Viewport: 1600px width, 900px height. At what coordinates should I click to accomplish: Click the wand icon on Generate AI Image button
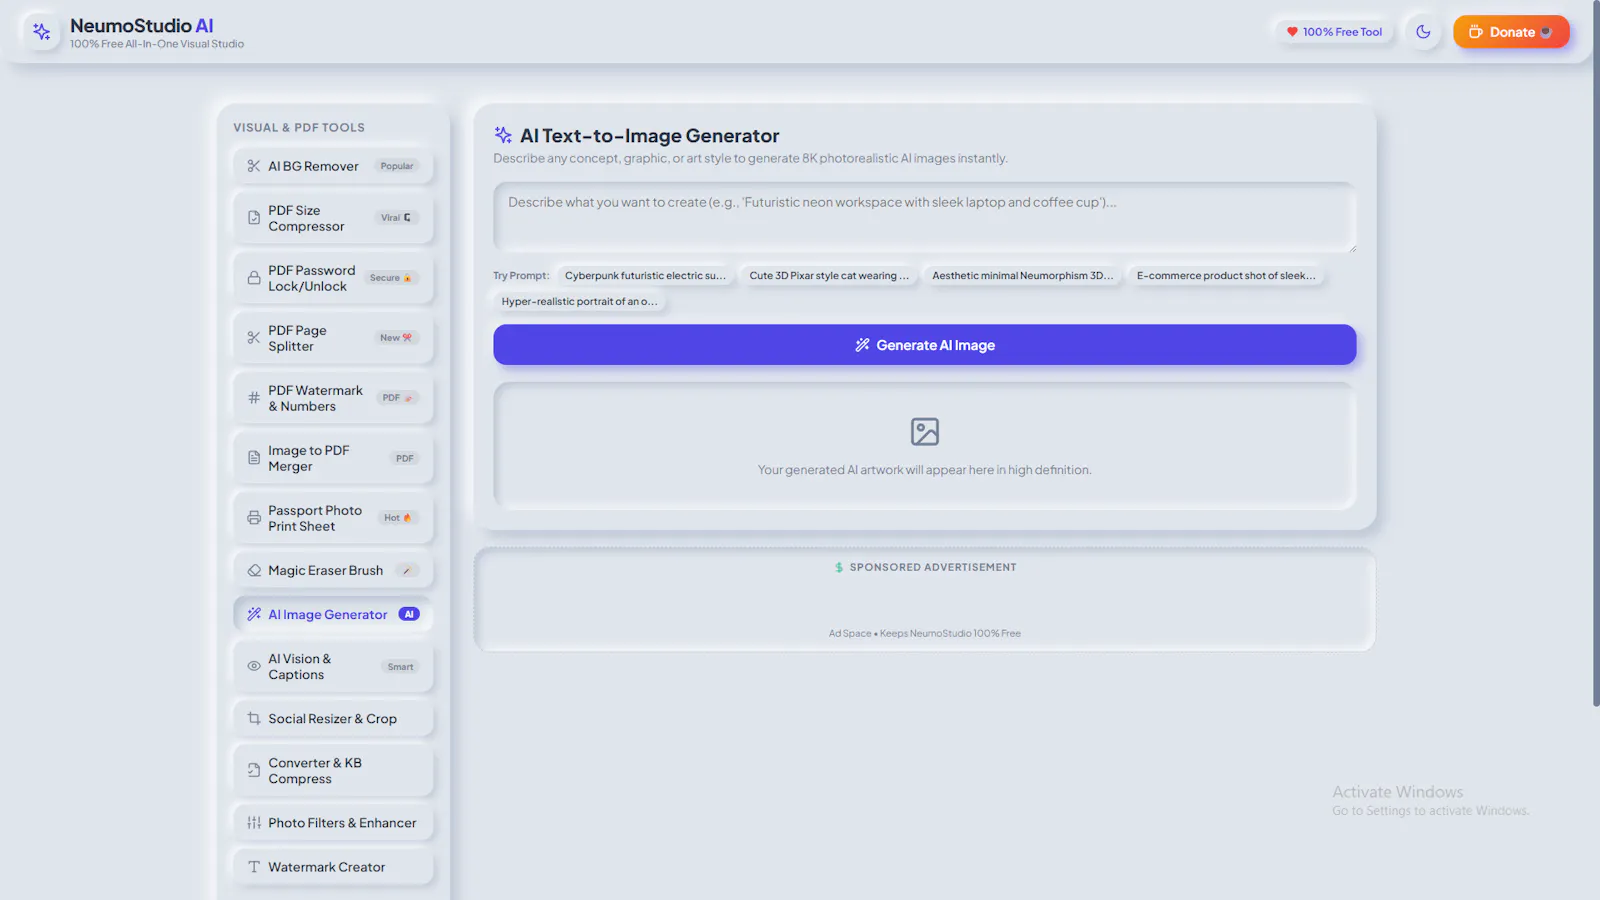(862, 345)
